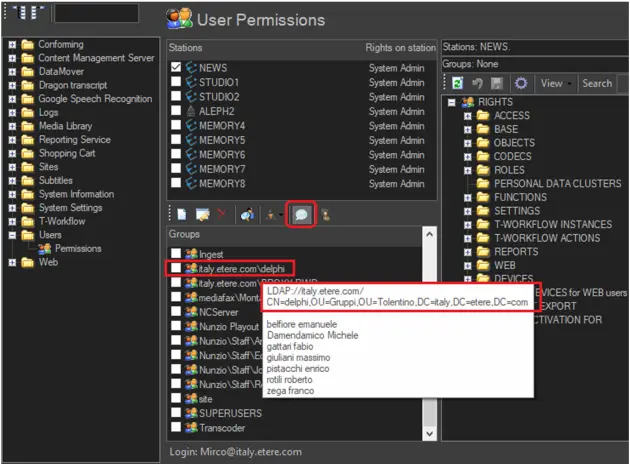This screenshot has width=630, height=464.
Task: Click the Search button in rights toolbar
Action: tap(596, 84)
